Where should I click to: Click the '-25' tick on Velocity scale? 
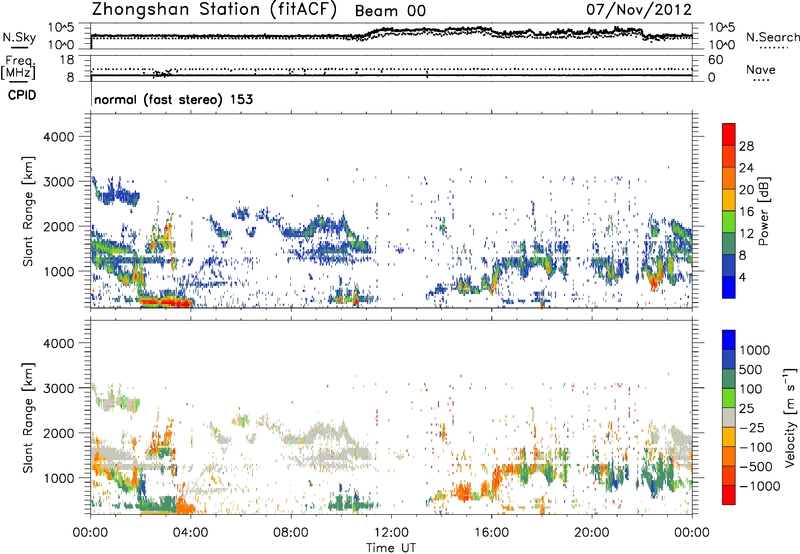tap(753, 428)
